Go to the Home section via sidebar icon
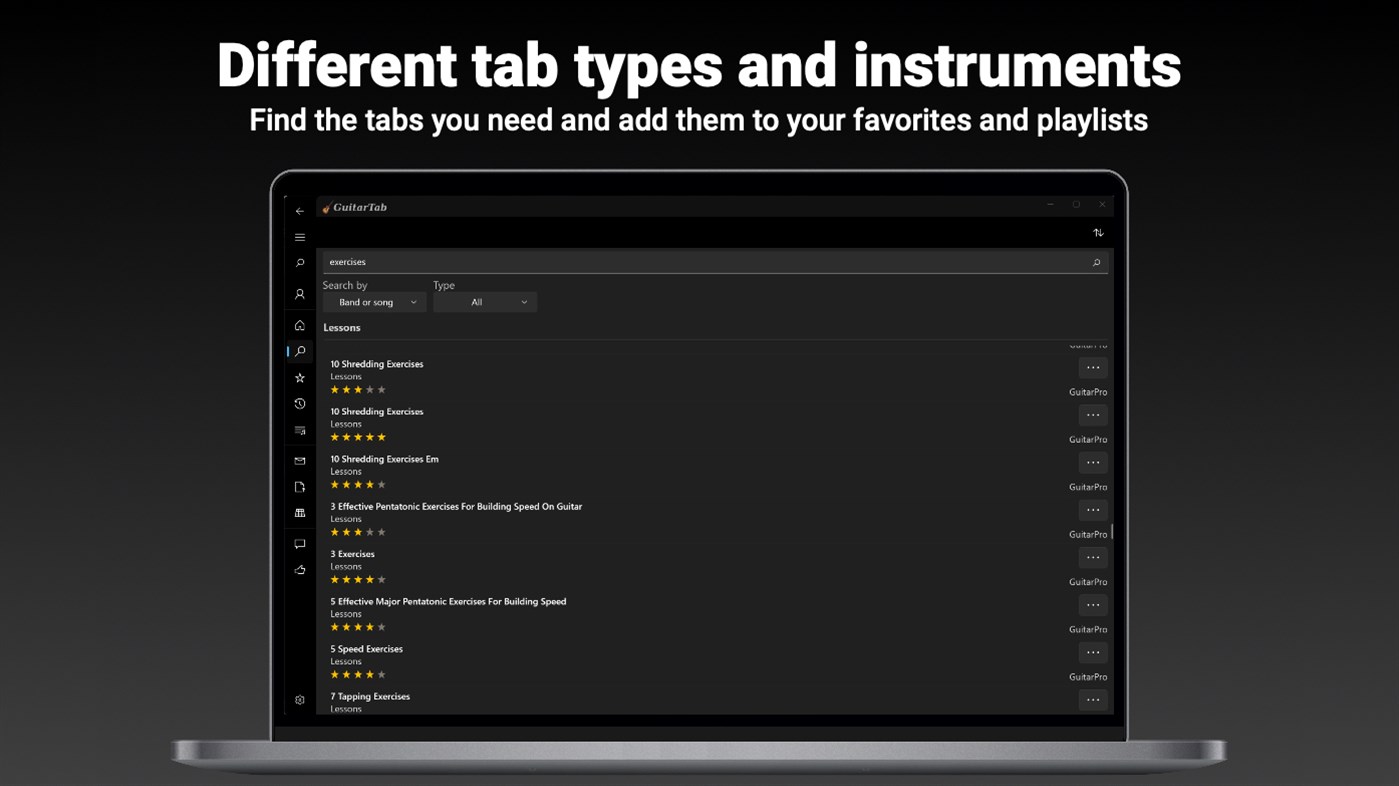The height and width of the screenshot is (786, 1399). 299,324
